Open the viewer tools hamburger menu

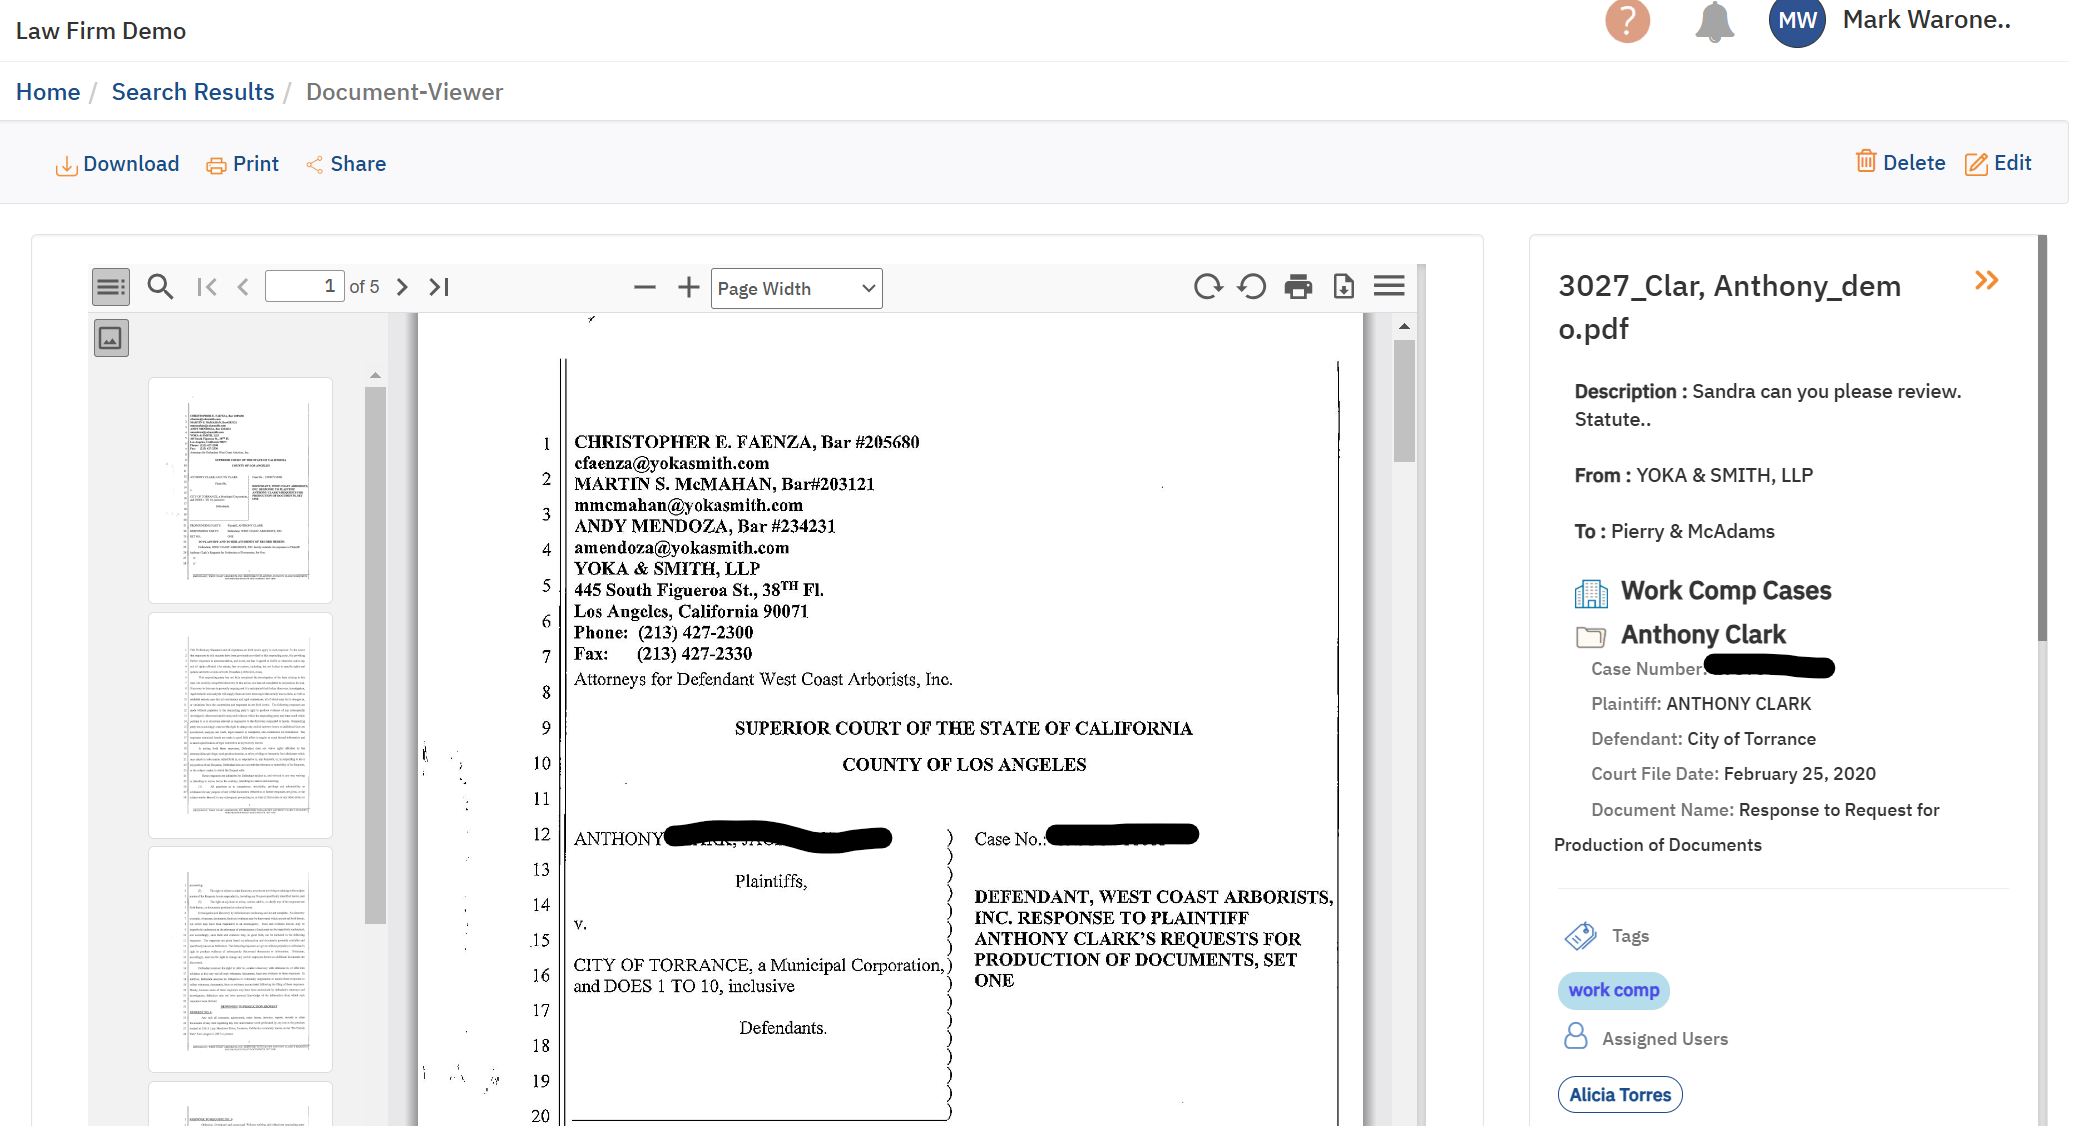[x=1389, y=286]
